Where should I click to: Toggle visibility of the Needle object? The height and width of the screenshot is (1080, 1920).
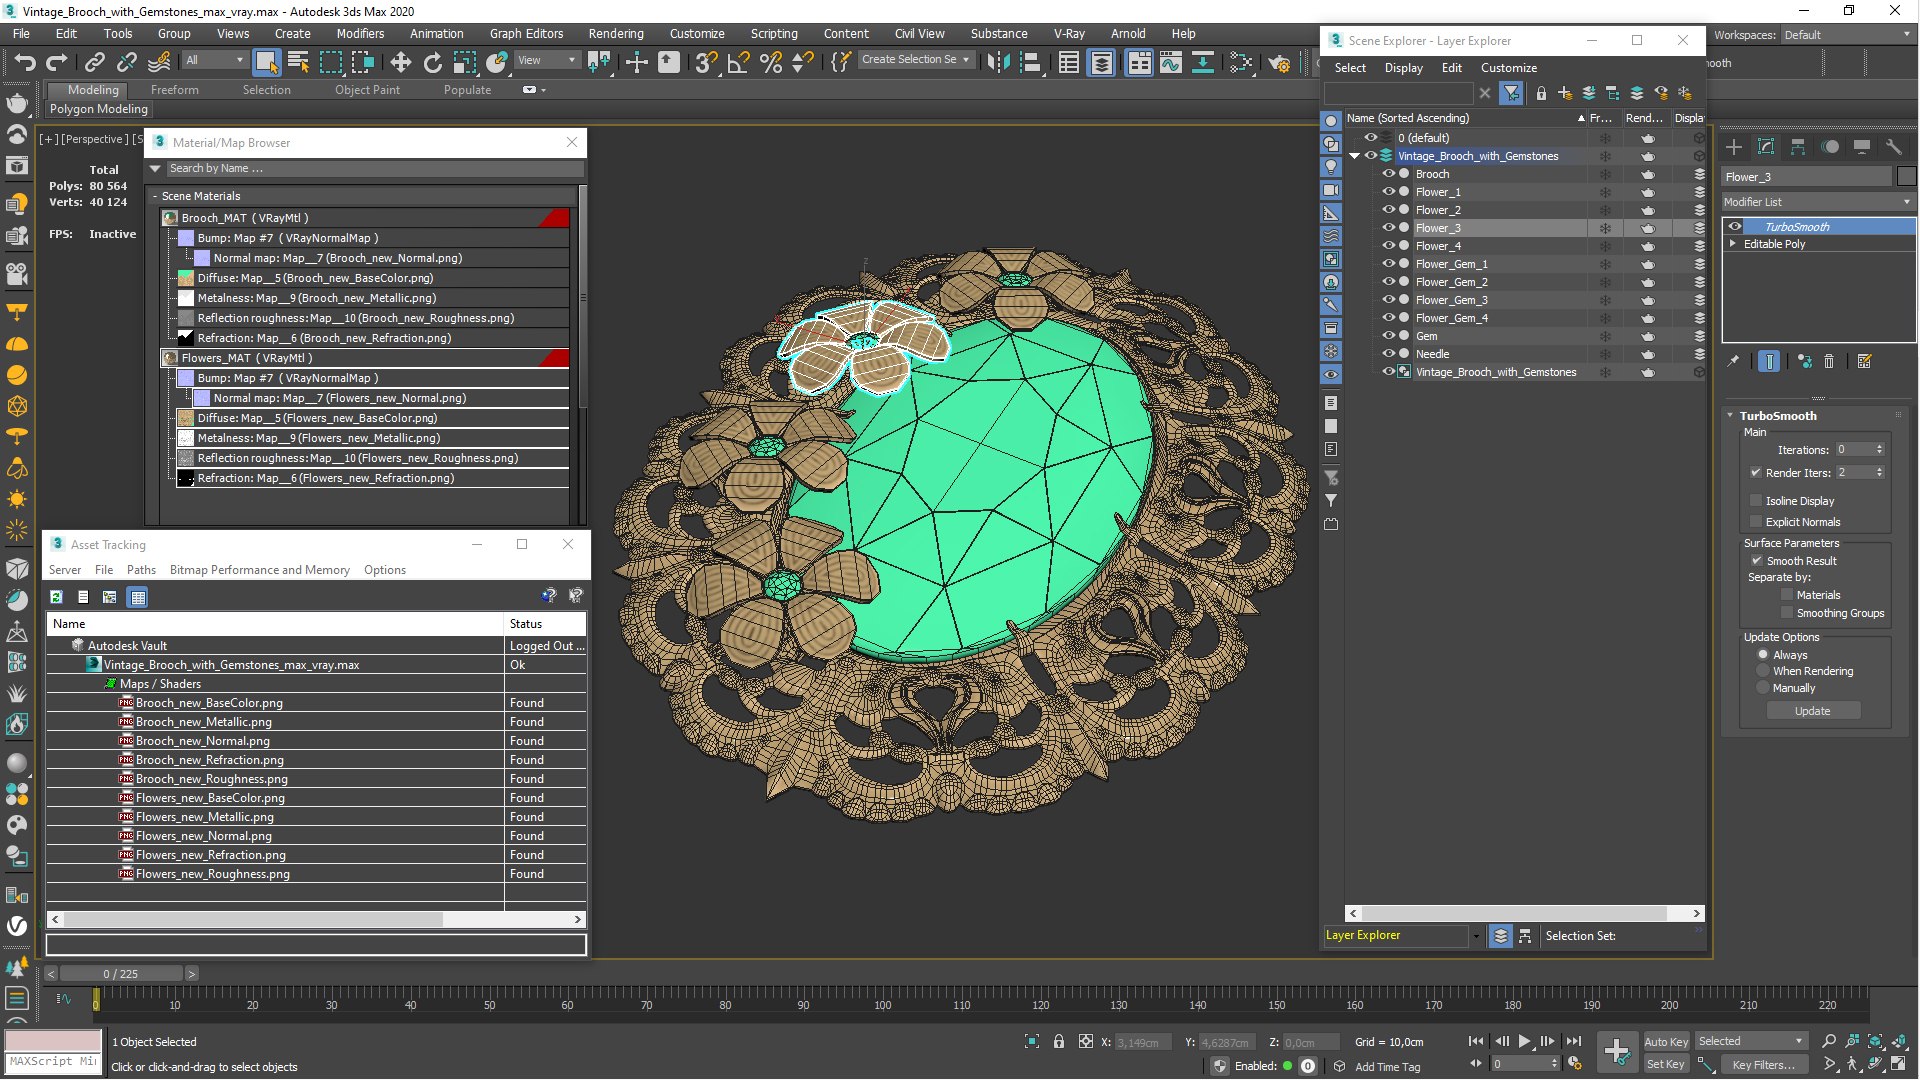click(1388, 354)
